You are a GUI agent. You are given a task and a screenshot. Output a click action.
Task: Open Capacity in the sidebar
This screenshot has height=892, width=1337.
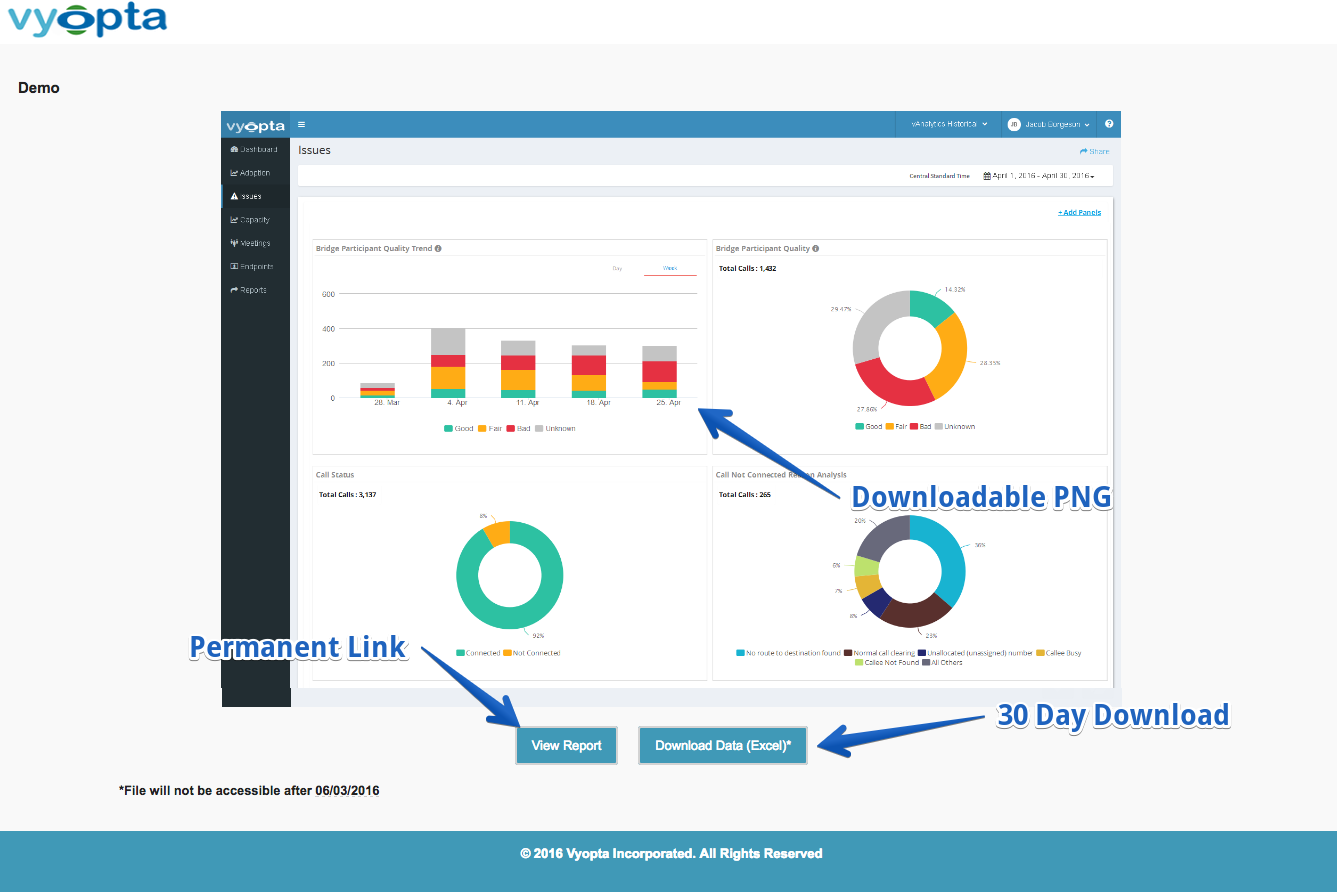coord(250,220)
